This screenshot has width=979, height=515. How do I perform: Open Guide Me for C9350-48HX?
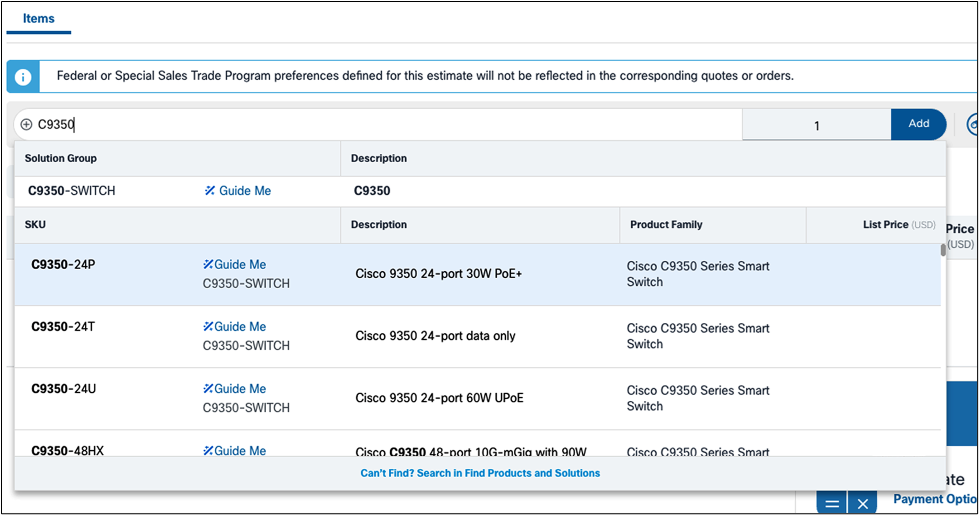point(235,450)
